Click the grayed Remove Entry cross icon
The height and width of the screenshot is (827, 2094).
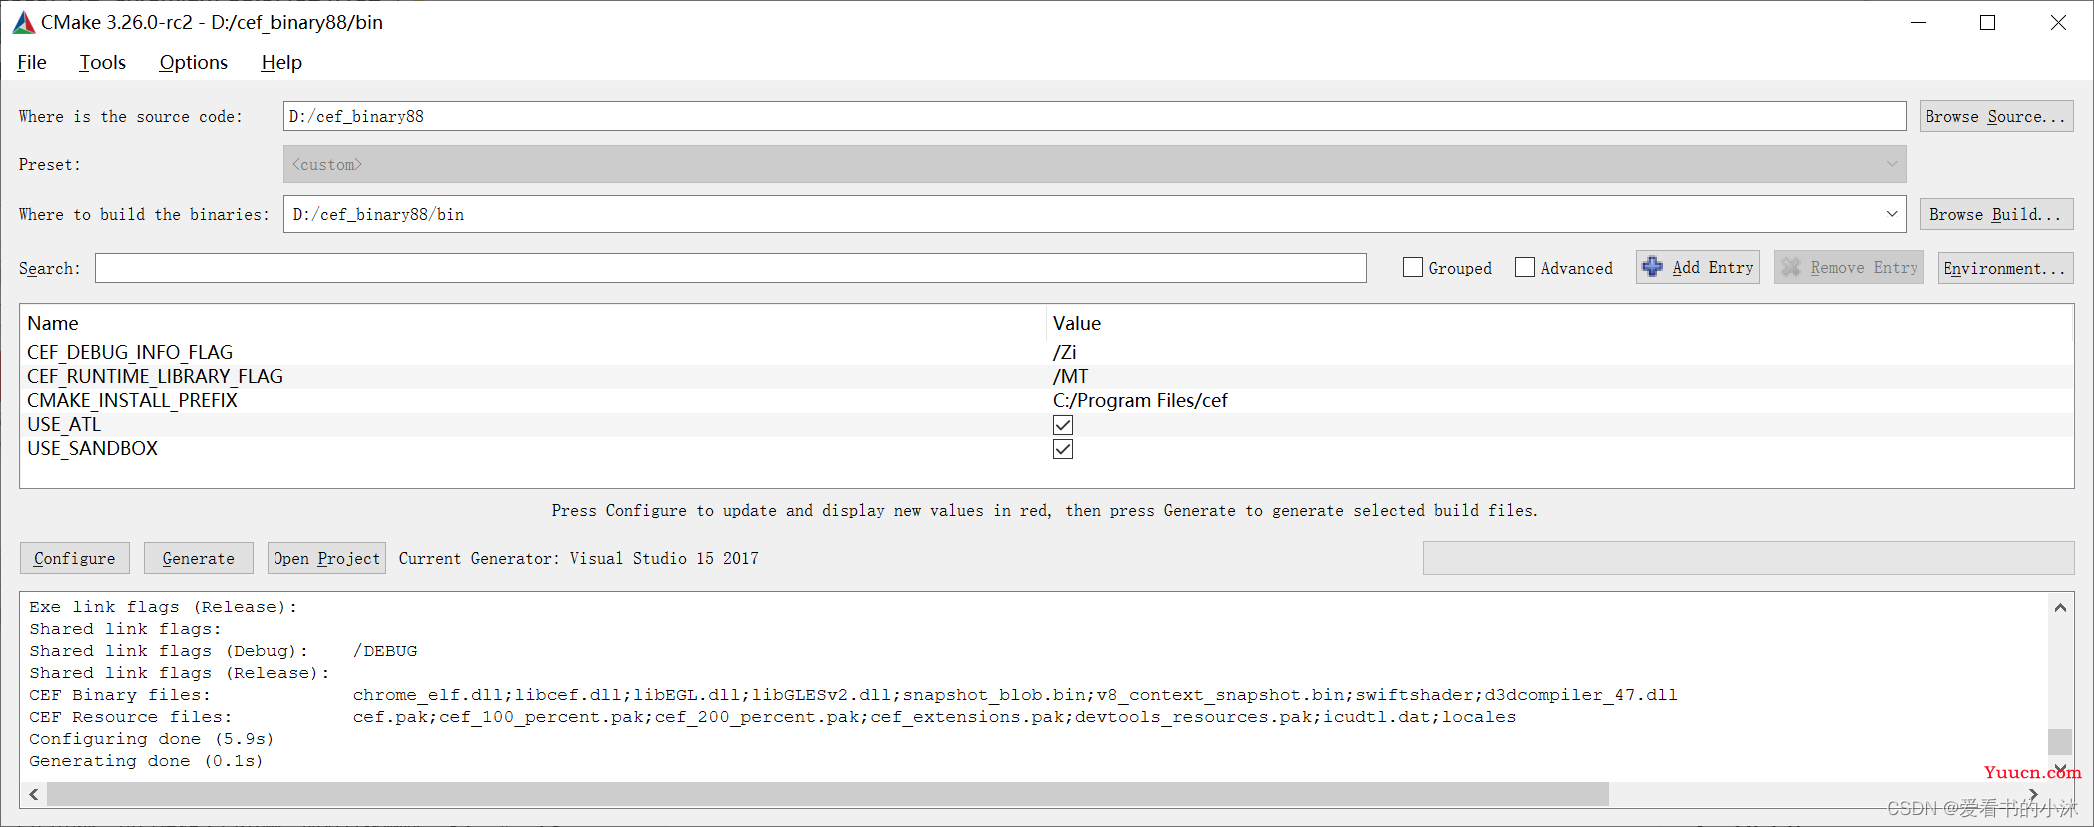coord(1791,267)
